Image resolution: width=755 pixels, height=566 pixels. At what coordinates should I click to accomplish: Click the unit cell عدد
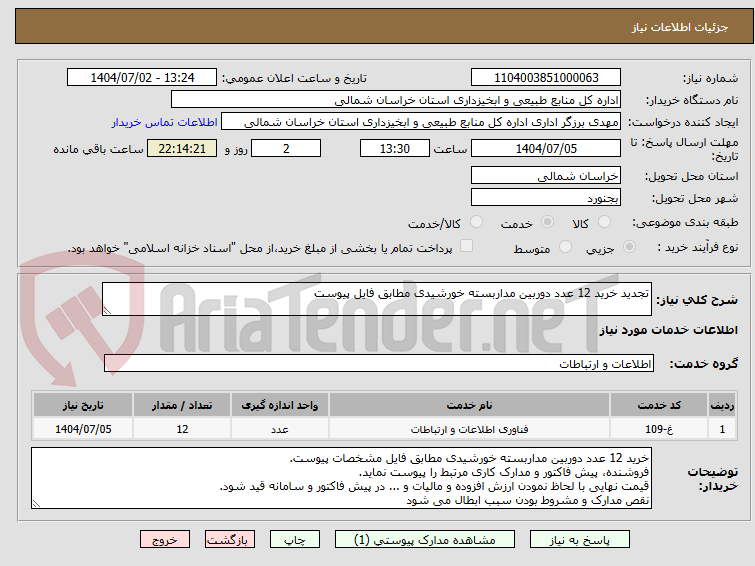click(280, 429)
